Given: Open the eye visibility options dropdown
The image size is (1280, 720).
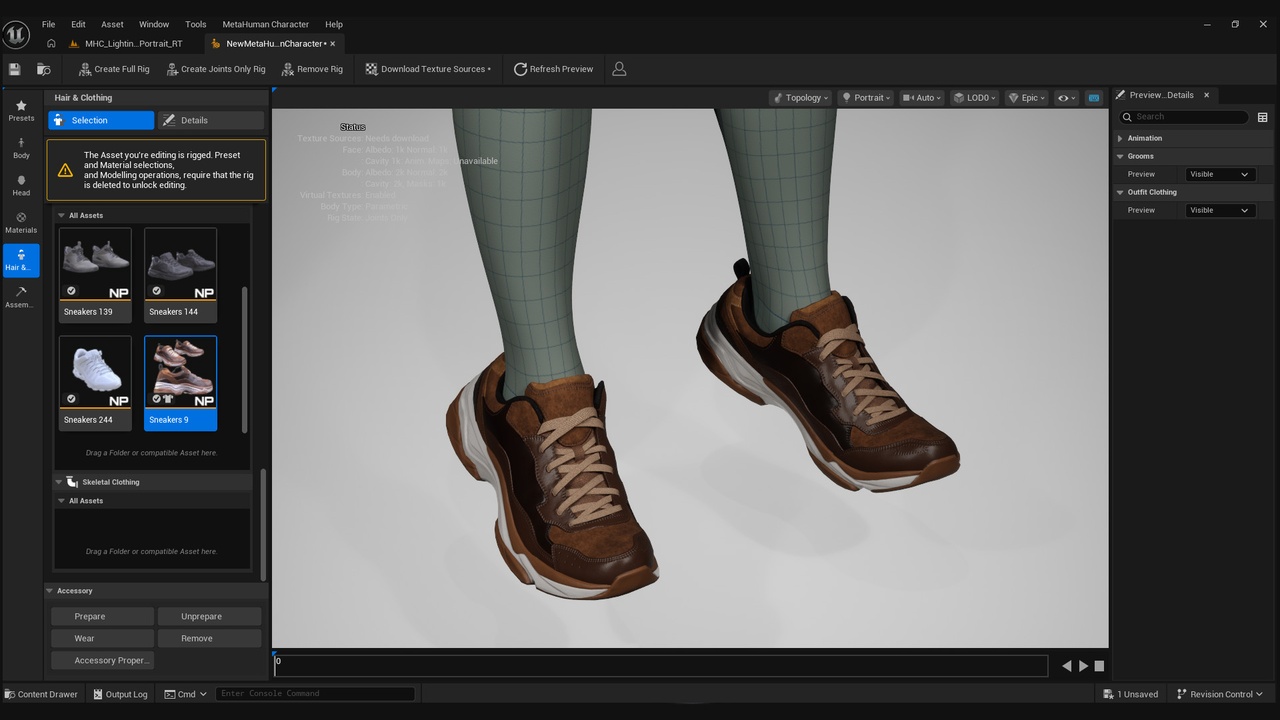Looking at the screenshot, I should click(1067, 98).
